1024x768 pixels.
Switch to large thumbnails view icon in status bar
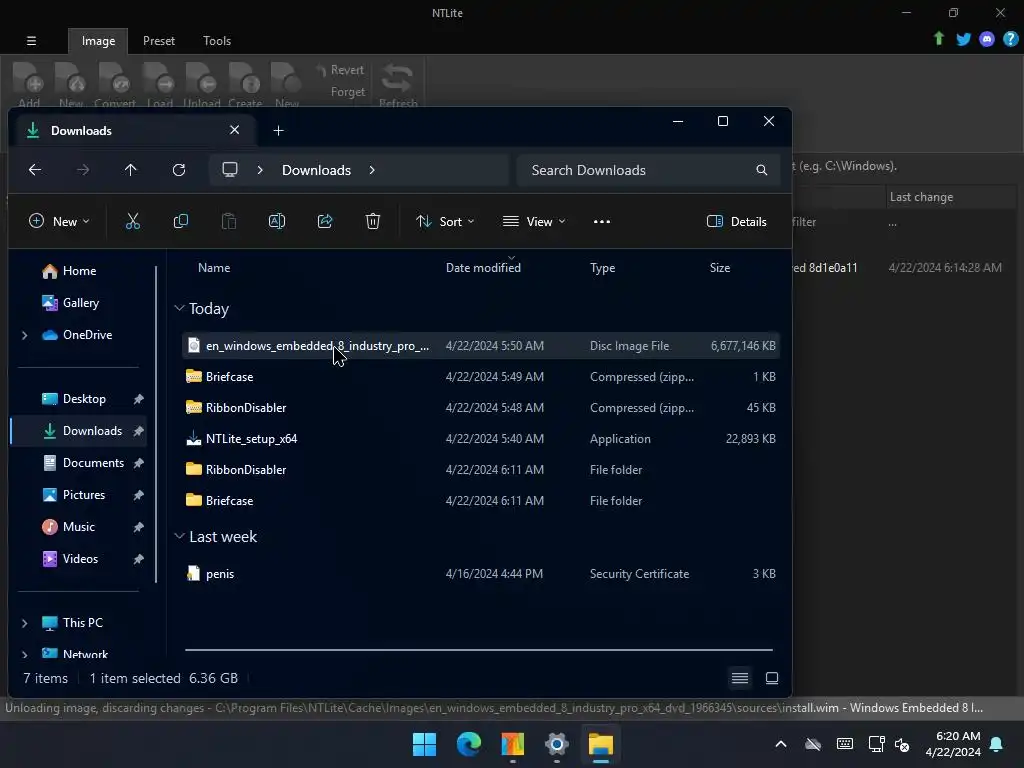click(x=772, y=678)
